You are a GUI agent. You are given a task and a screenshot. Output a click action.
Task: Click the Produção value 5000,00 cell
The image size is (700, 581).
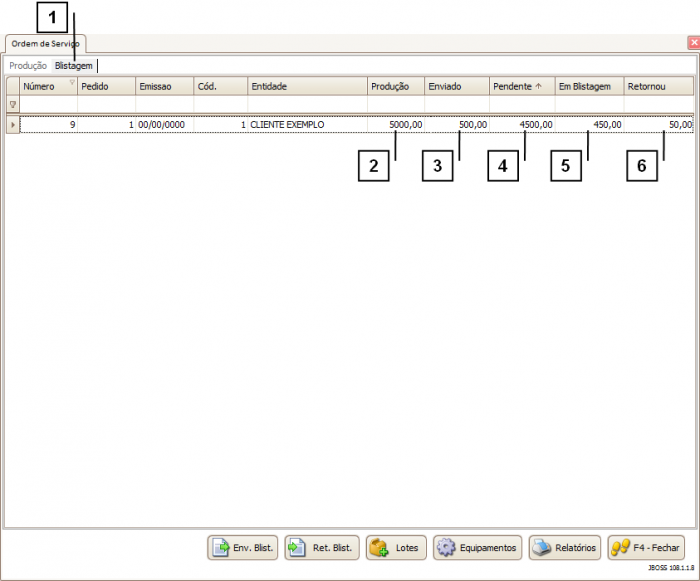tap(396, 125)
